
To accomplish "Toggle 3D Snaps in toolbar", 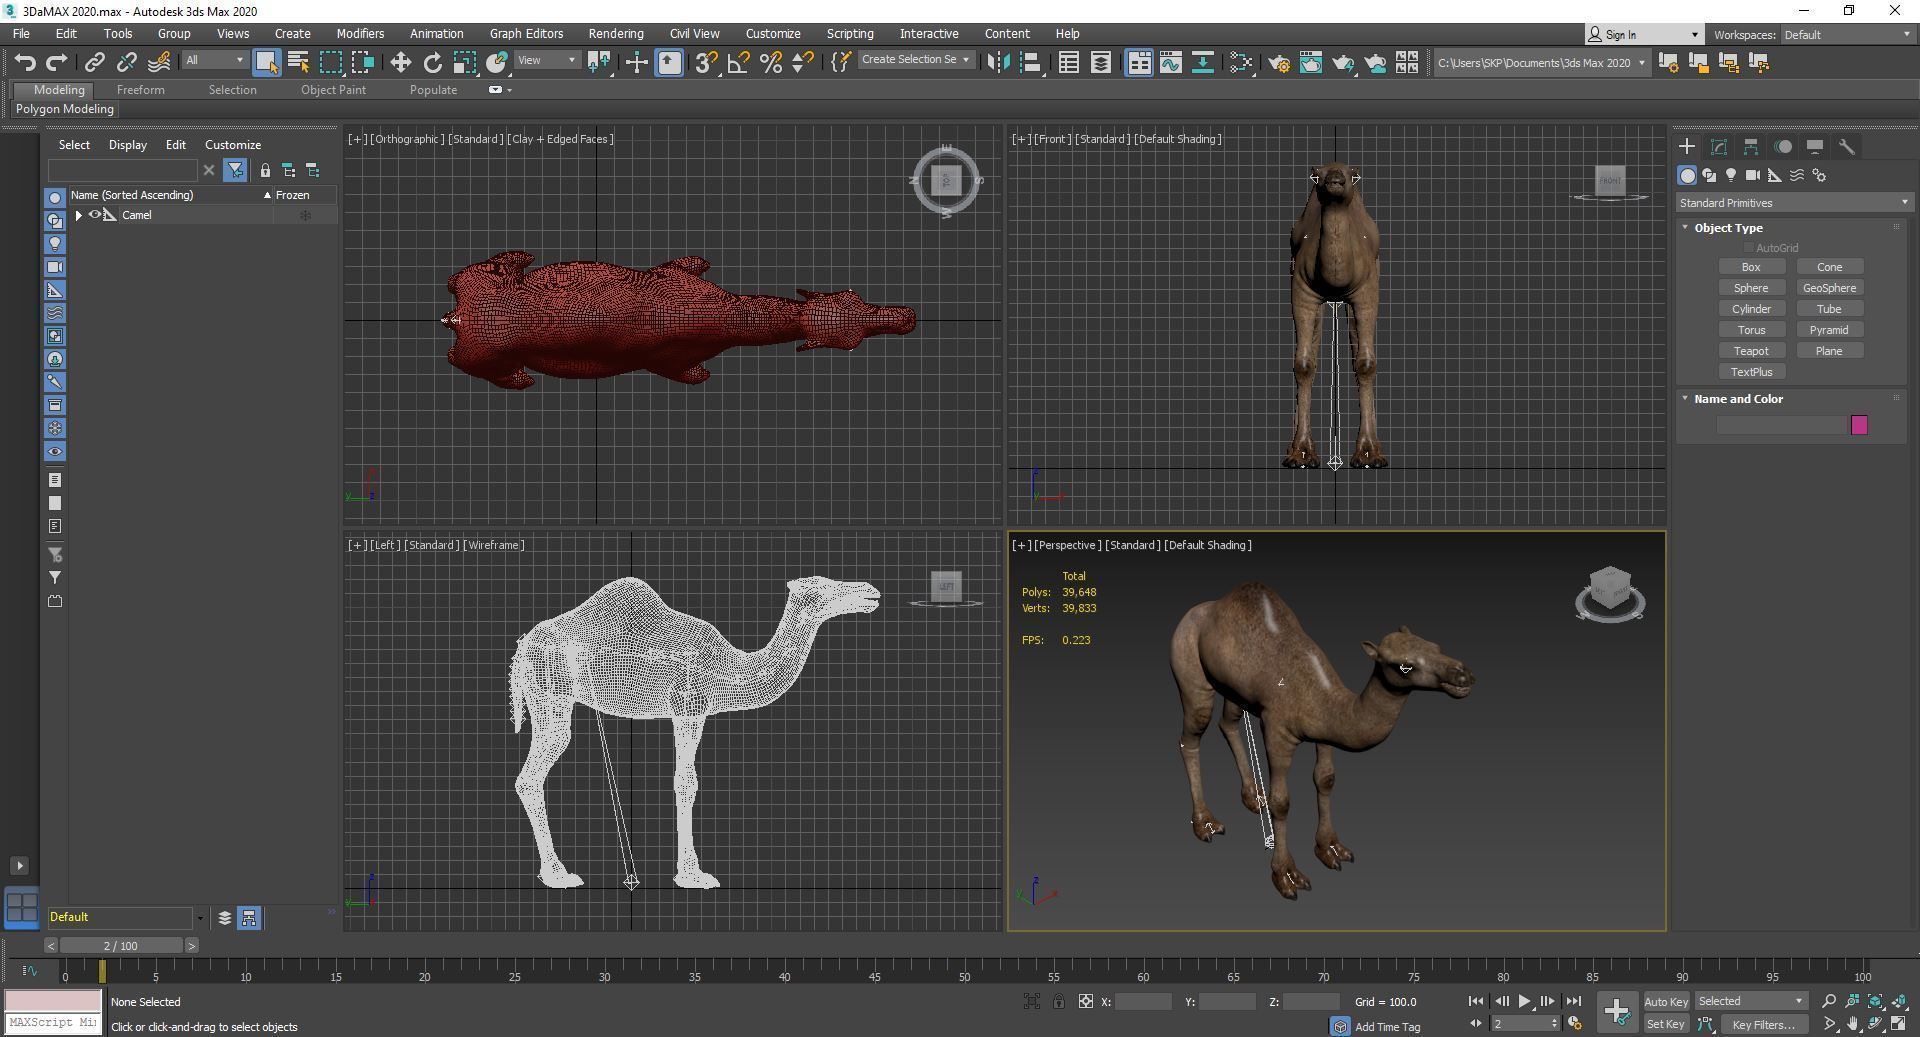I will (x=706, y=62).
